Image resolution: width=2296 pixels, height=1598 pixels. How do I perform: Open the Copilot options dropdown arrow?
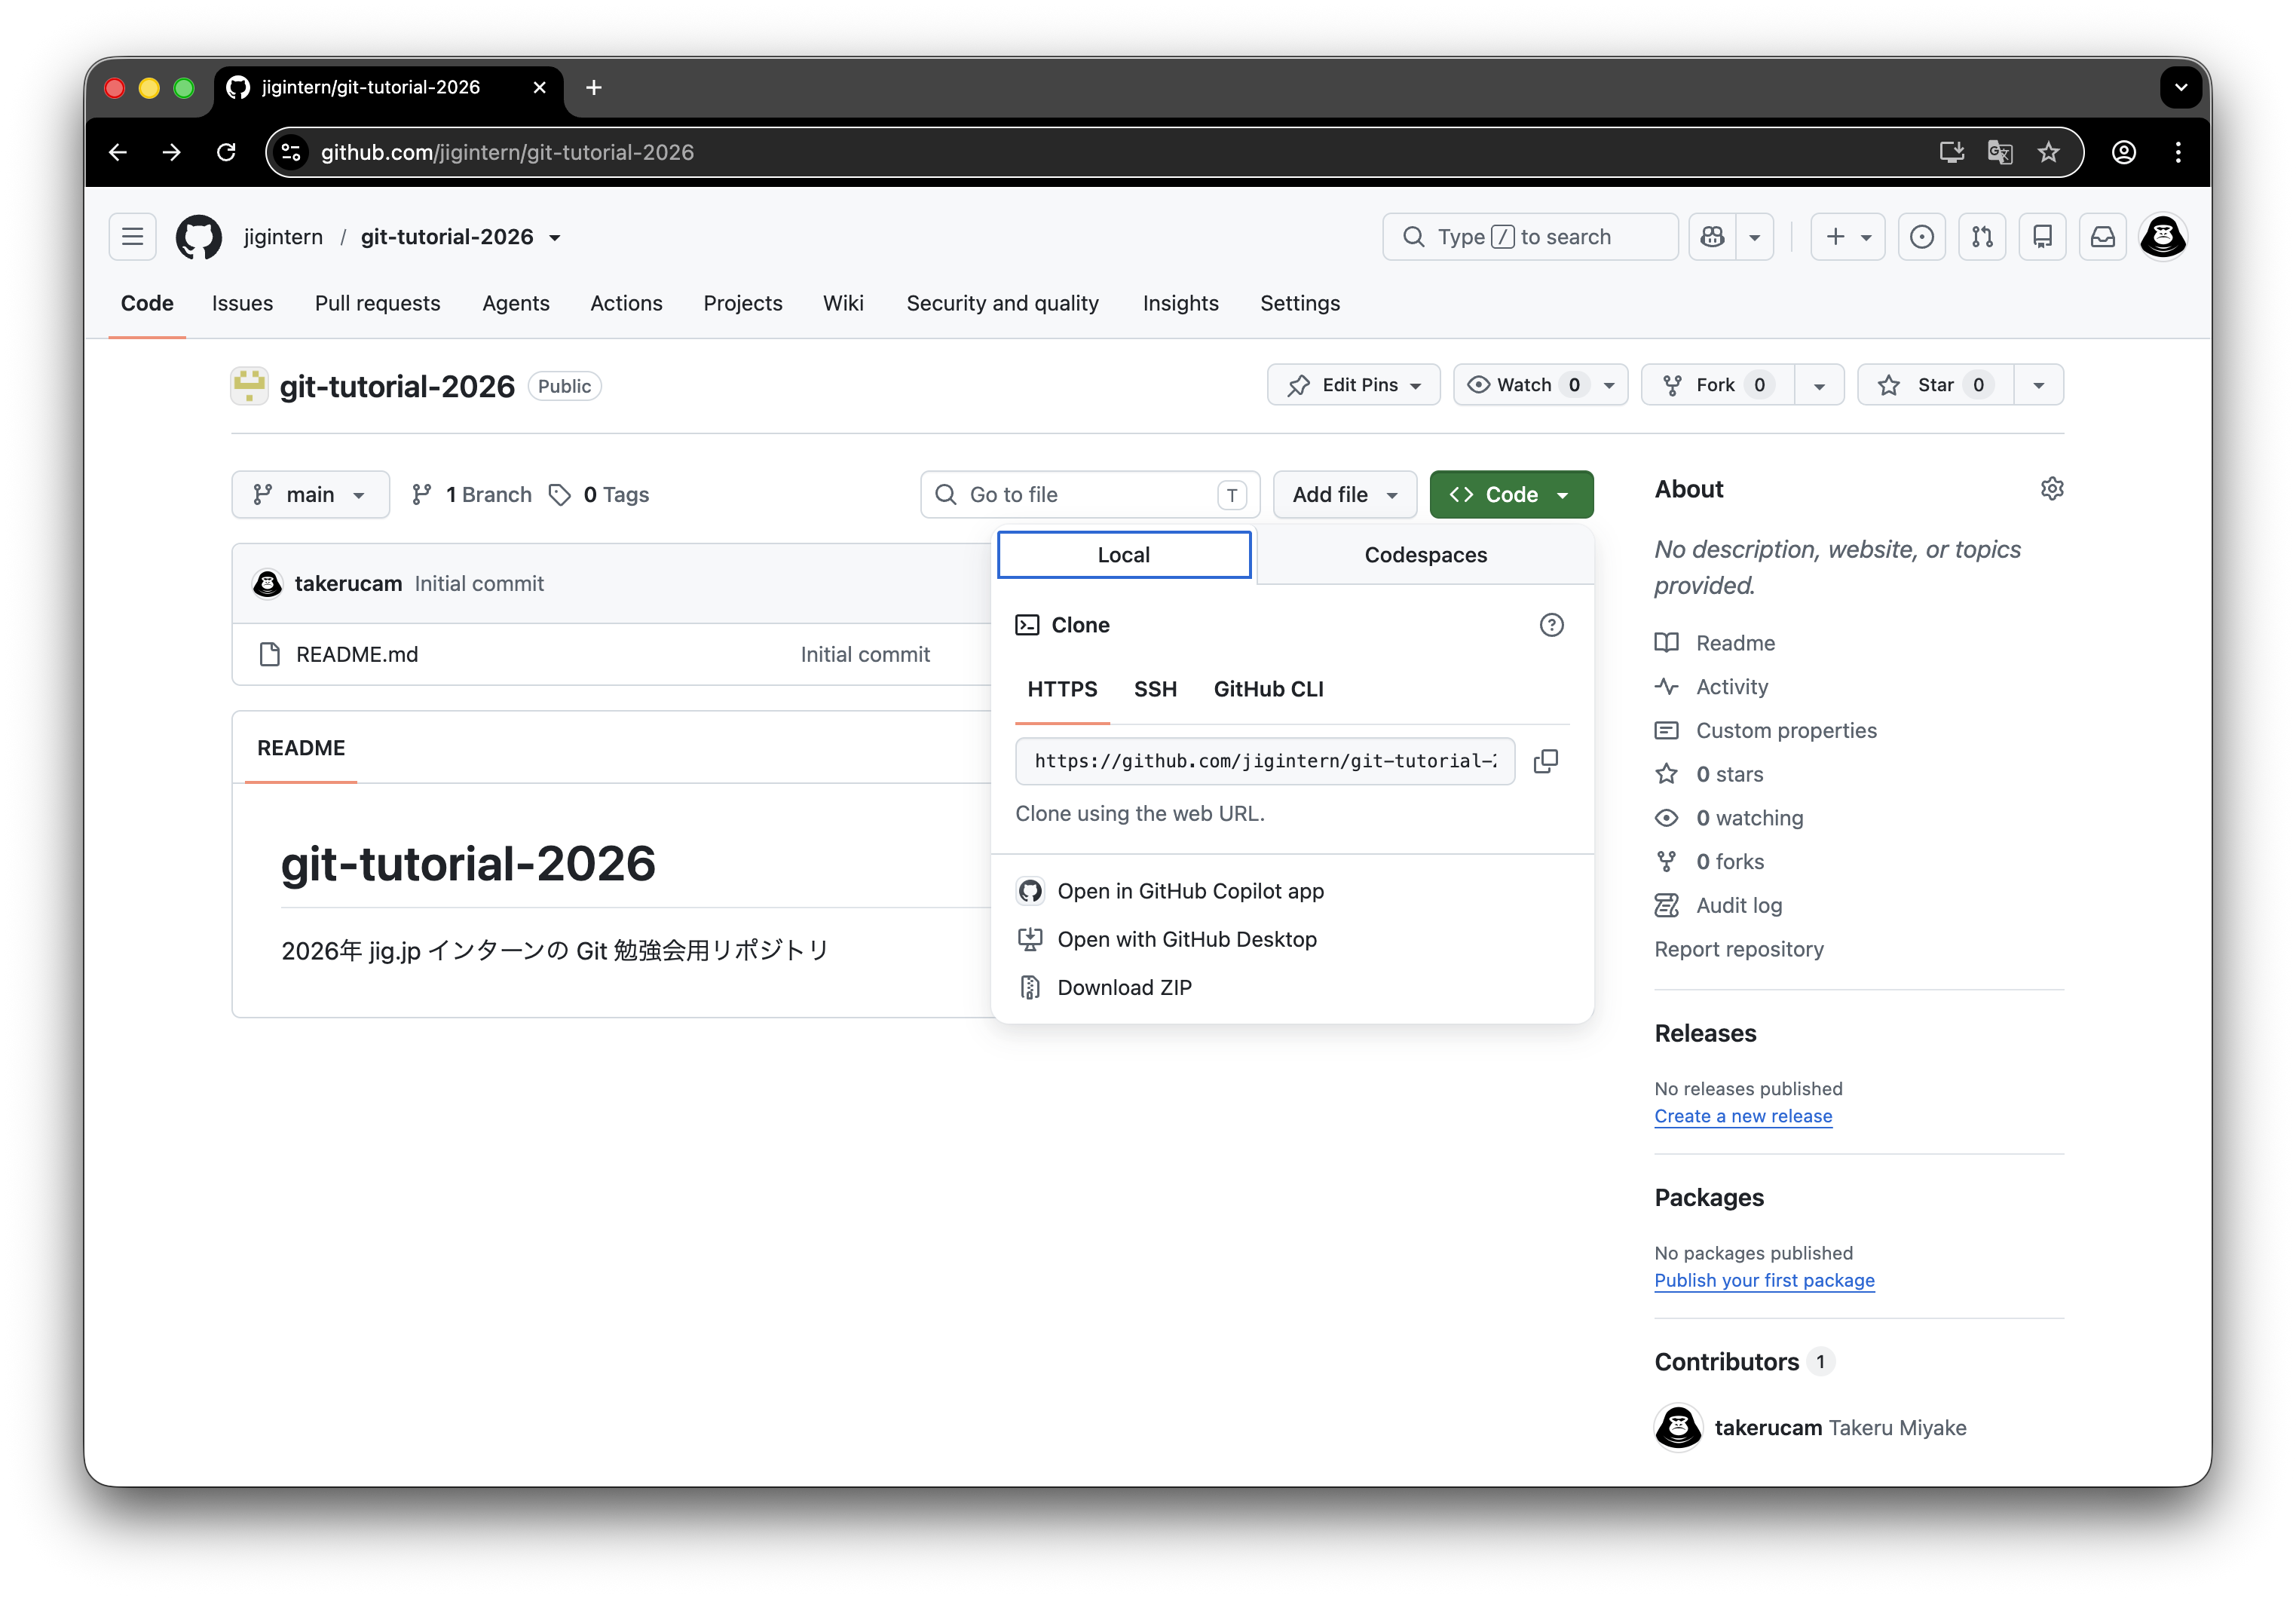[1755, 237]
